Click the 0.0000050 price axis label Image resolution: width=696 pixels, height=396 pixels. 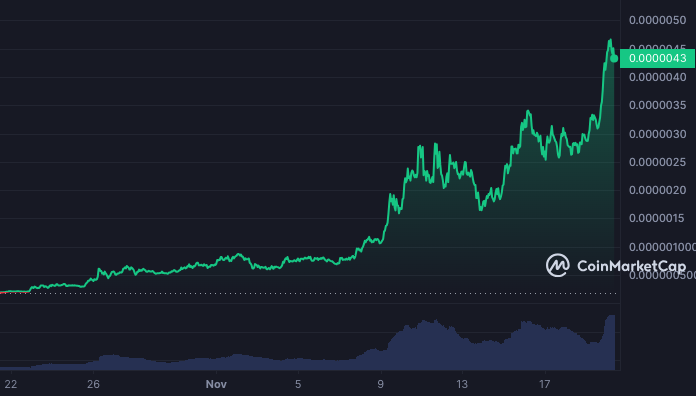657,20
